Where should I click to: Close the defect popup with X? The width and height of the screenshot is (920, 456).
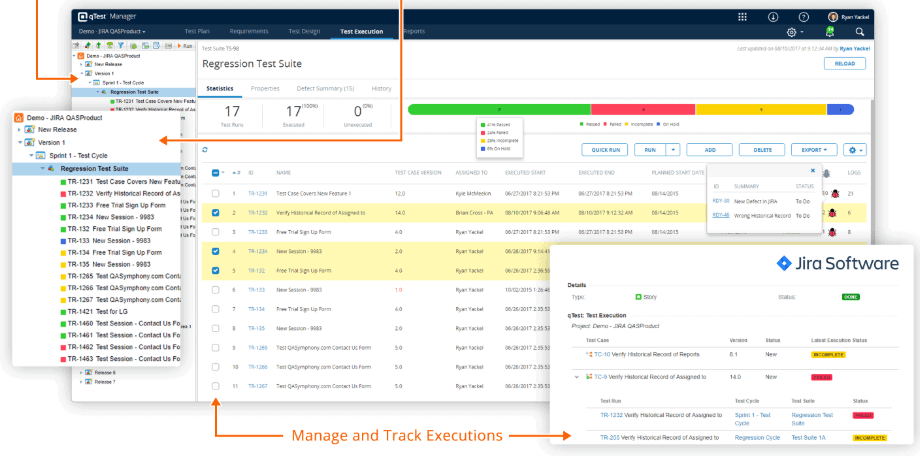coord(813,171)
